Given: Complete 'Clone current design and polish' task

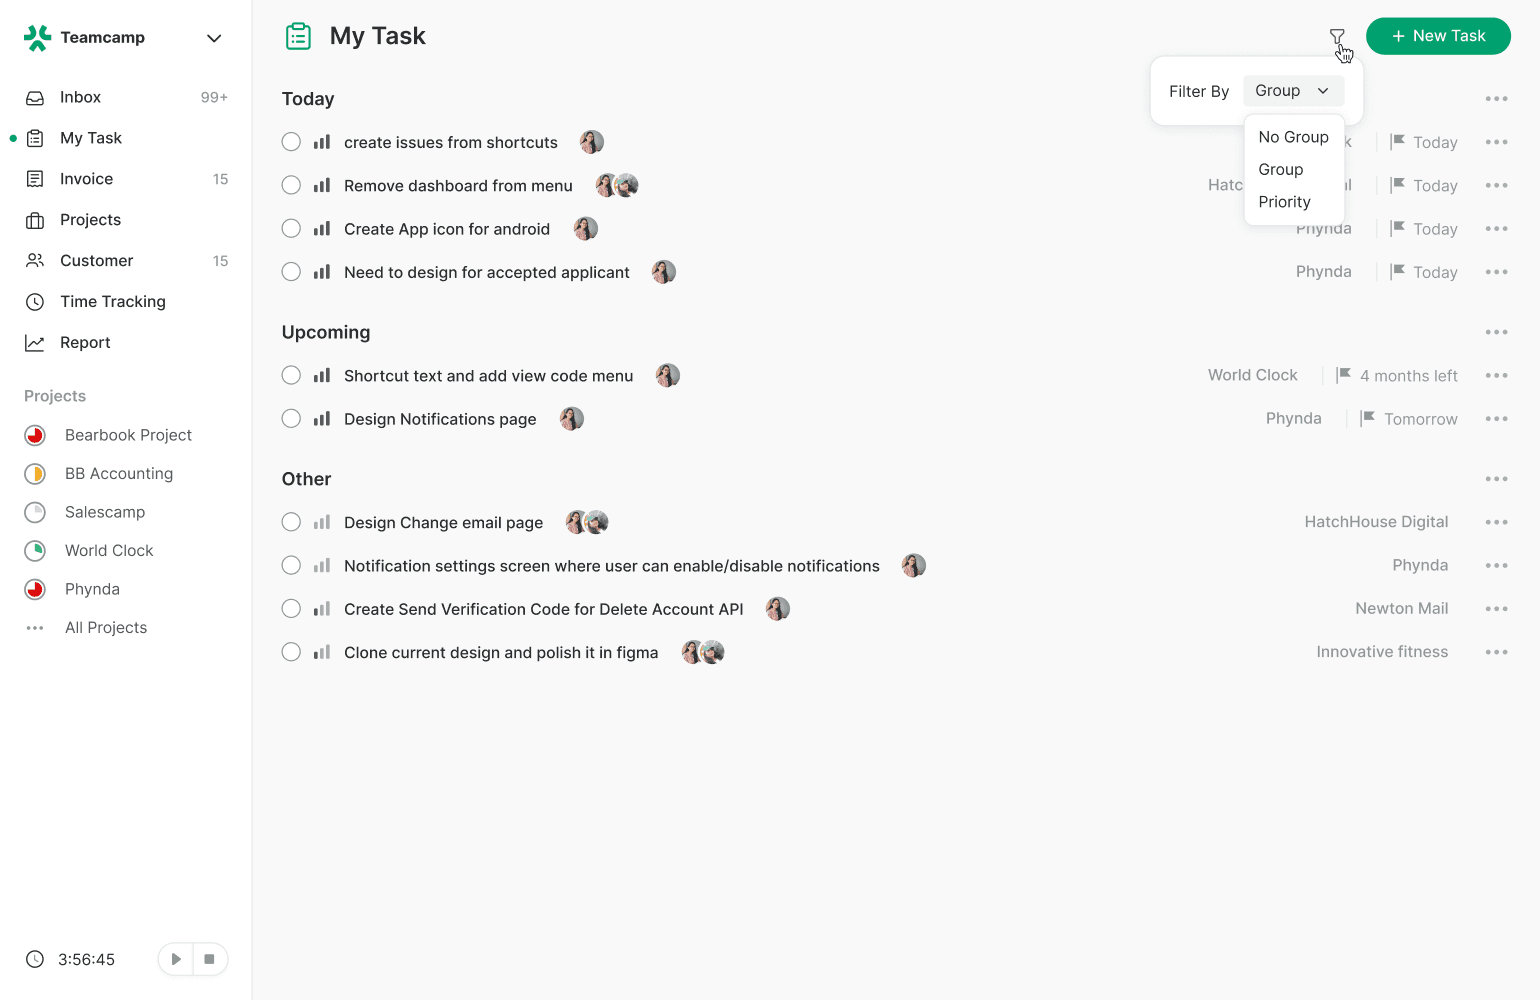Looking at the screenshot, I should 291,652.
